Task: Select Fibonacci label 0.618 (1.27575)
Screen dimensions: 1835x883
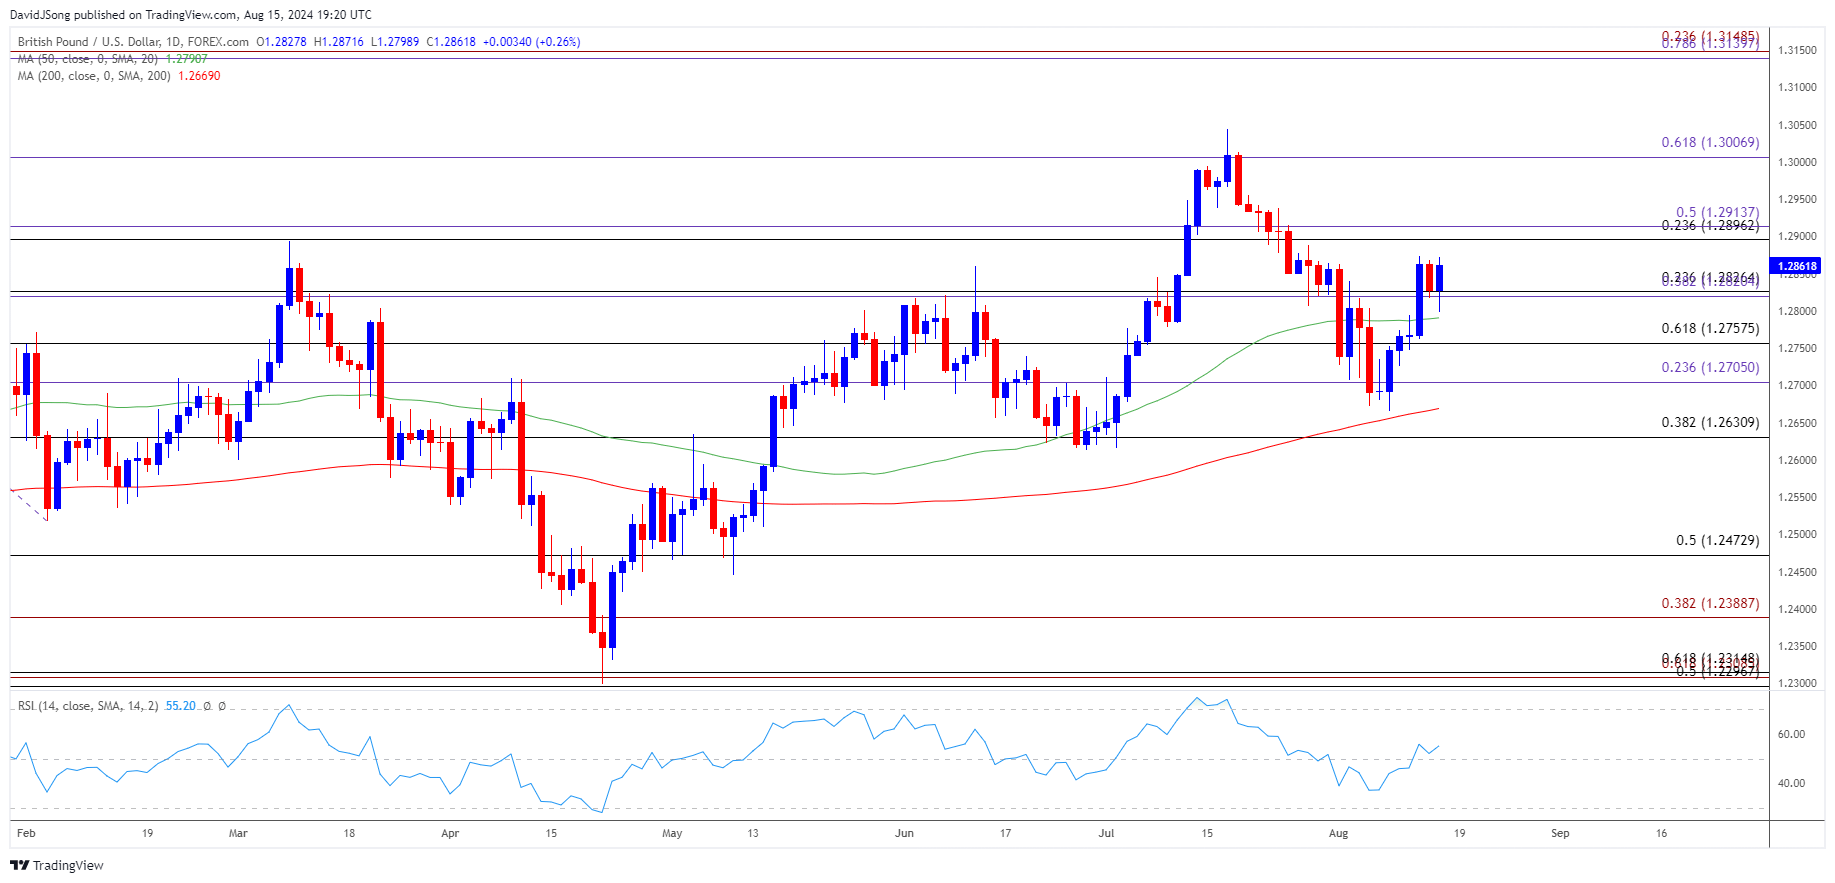Action: coord(1710,328)
